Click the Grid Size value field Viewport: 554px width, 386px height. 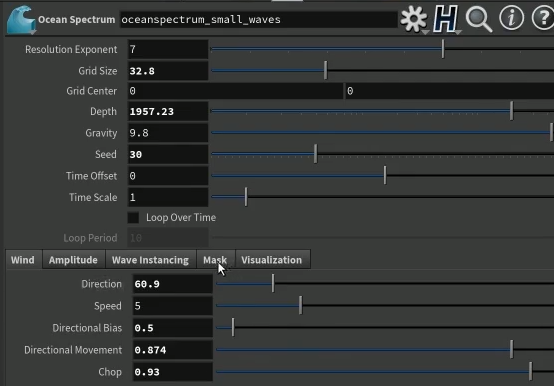(x=168, y=71)
